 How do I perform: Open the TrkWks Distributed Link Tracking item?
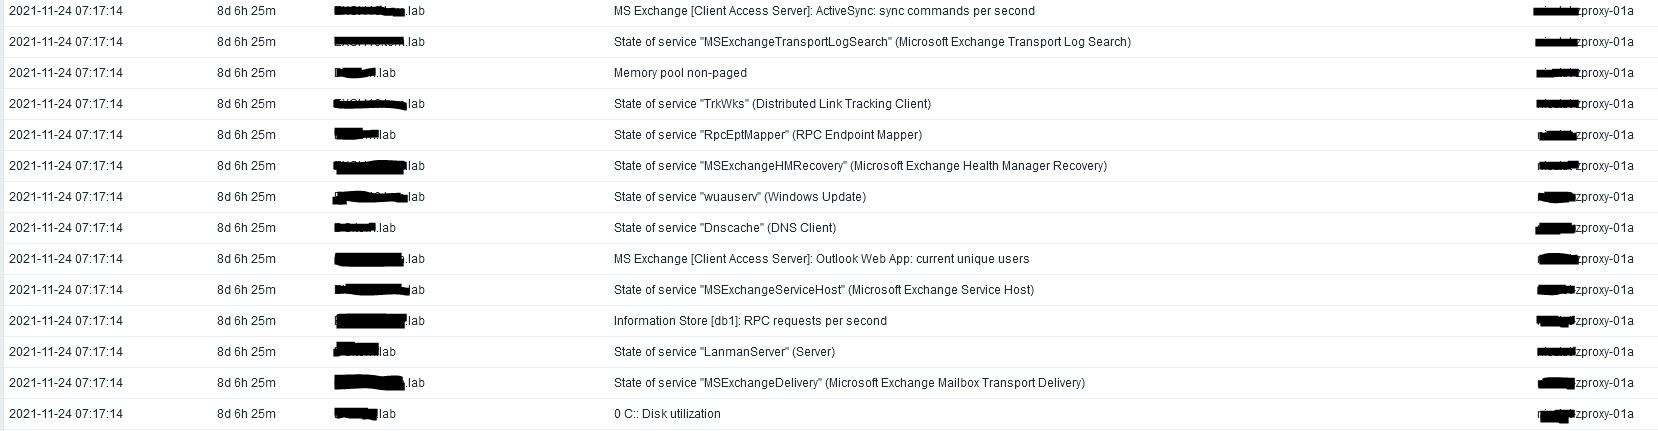(772, 104)
